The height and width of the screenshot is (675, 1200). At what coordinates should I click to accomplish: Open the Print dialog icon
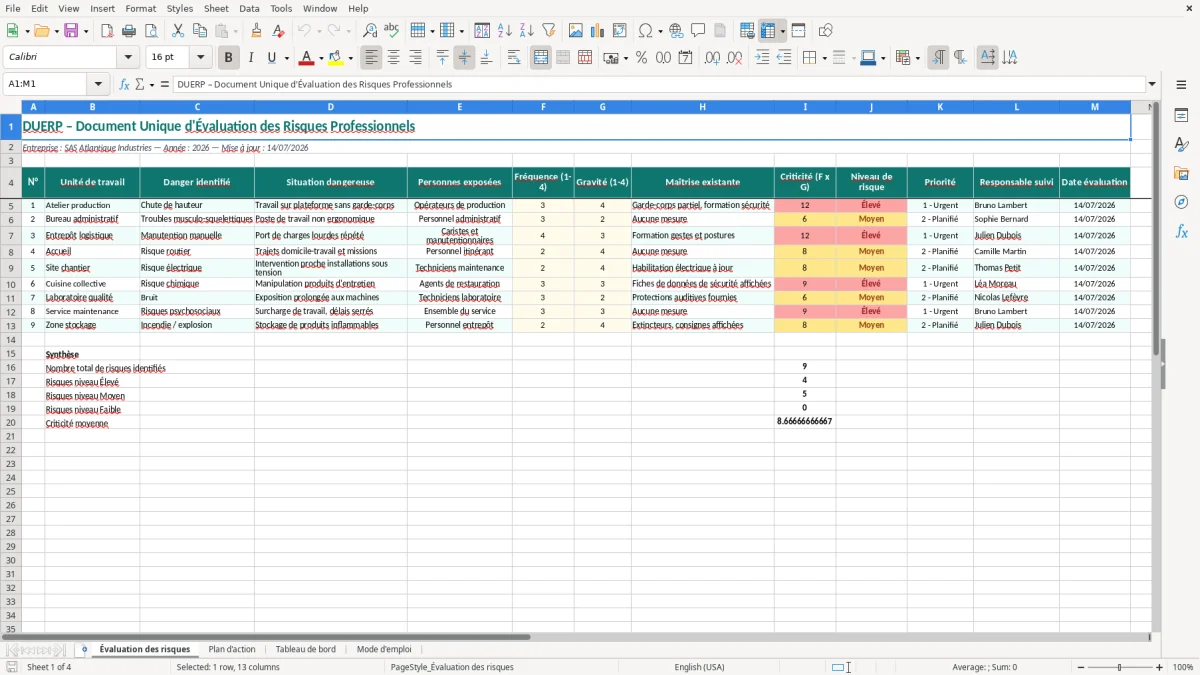coord(129,31)
